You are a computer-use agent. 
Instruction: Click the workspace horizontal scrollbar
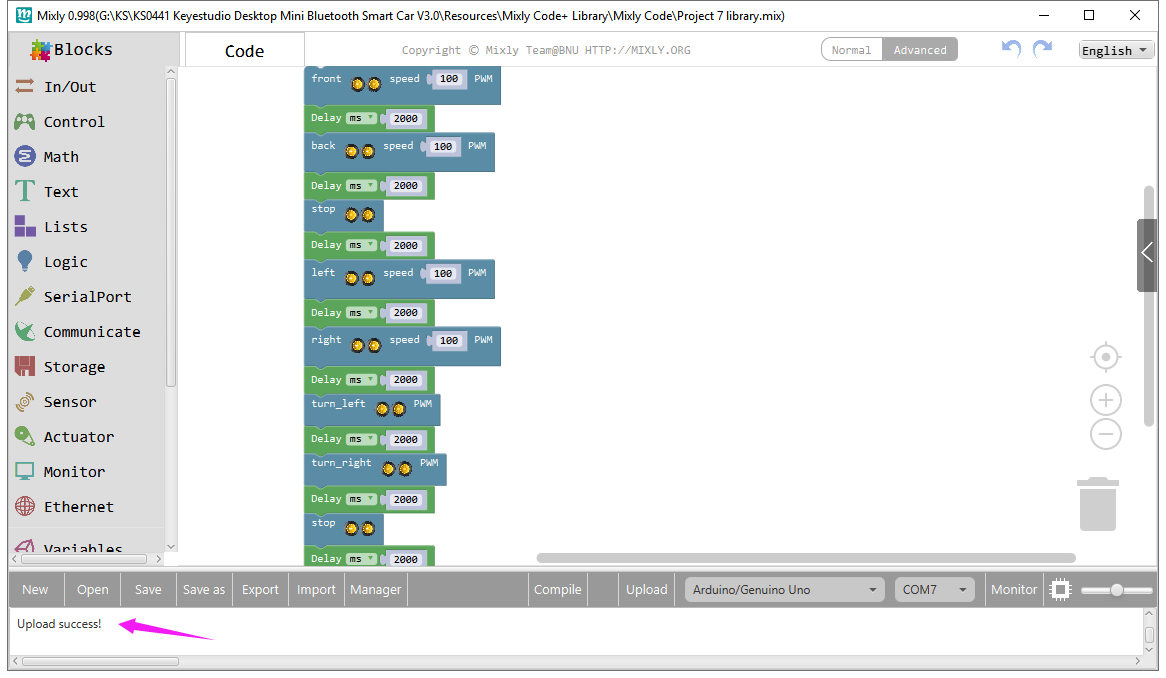[x=806, y=558]
